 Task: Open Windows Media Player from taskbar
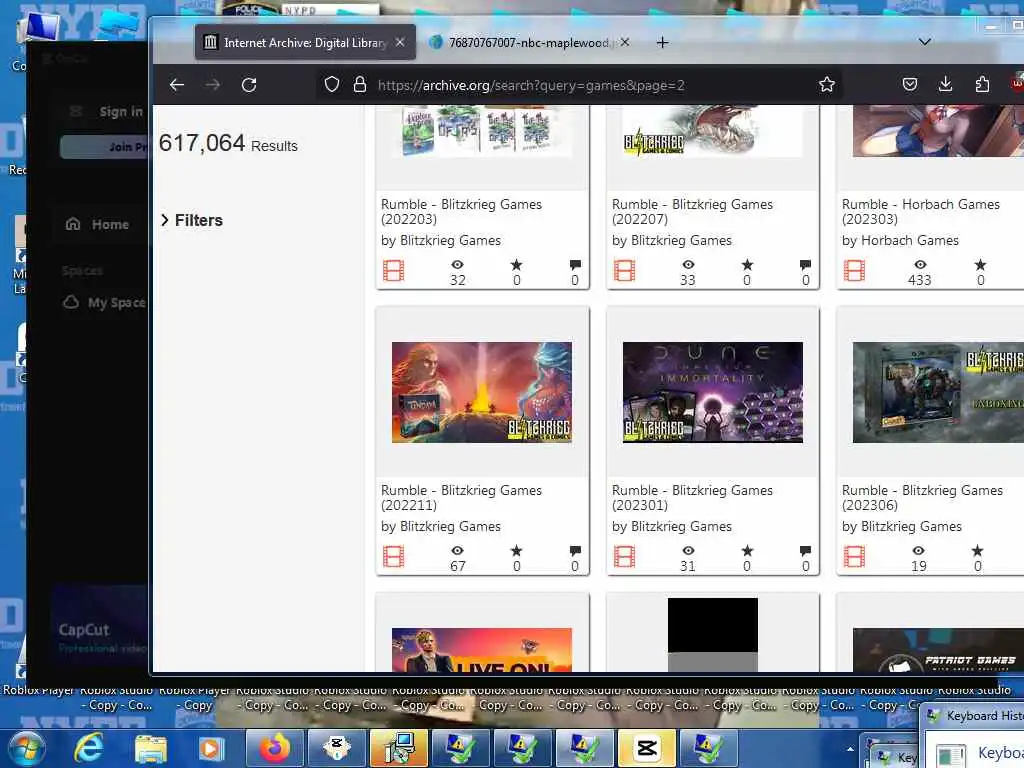click(210, 748)
